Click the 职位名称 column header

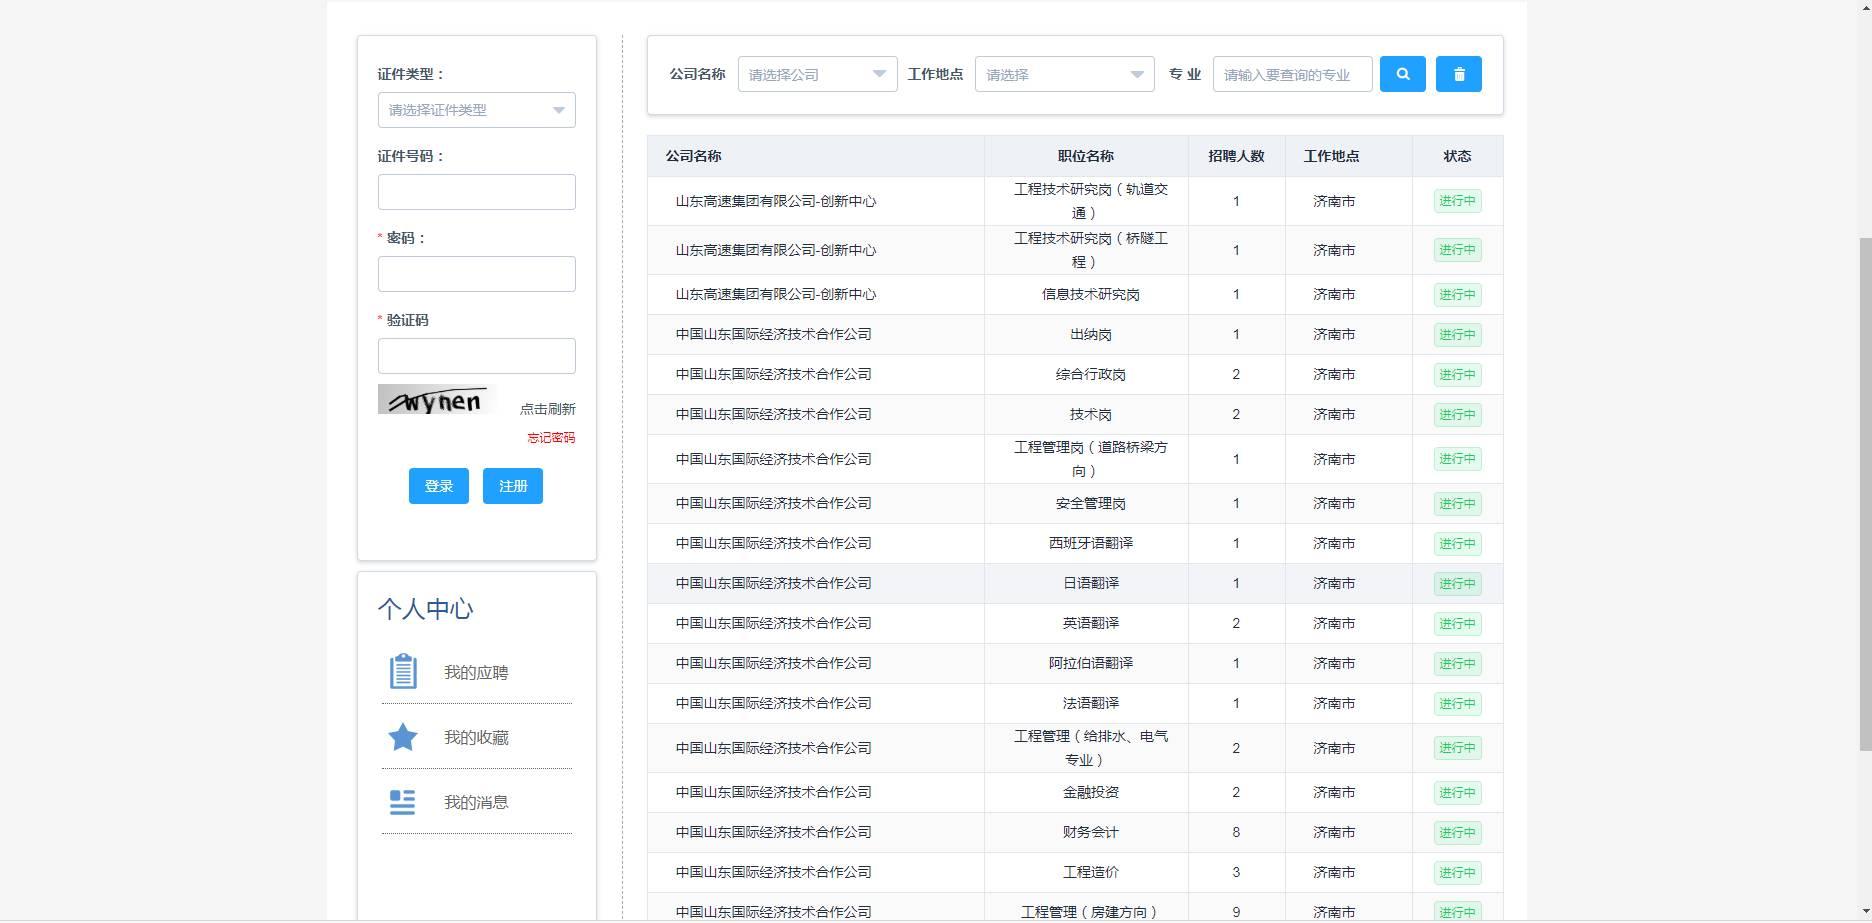coord(1086,156)
